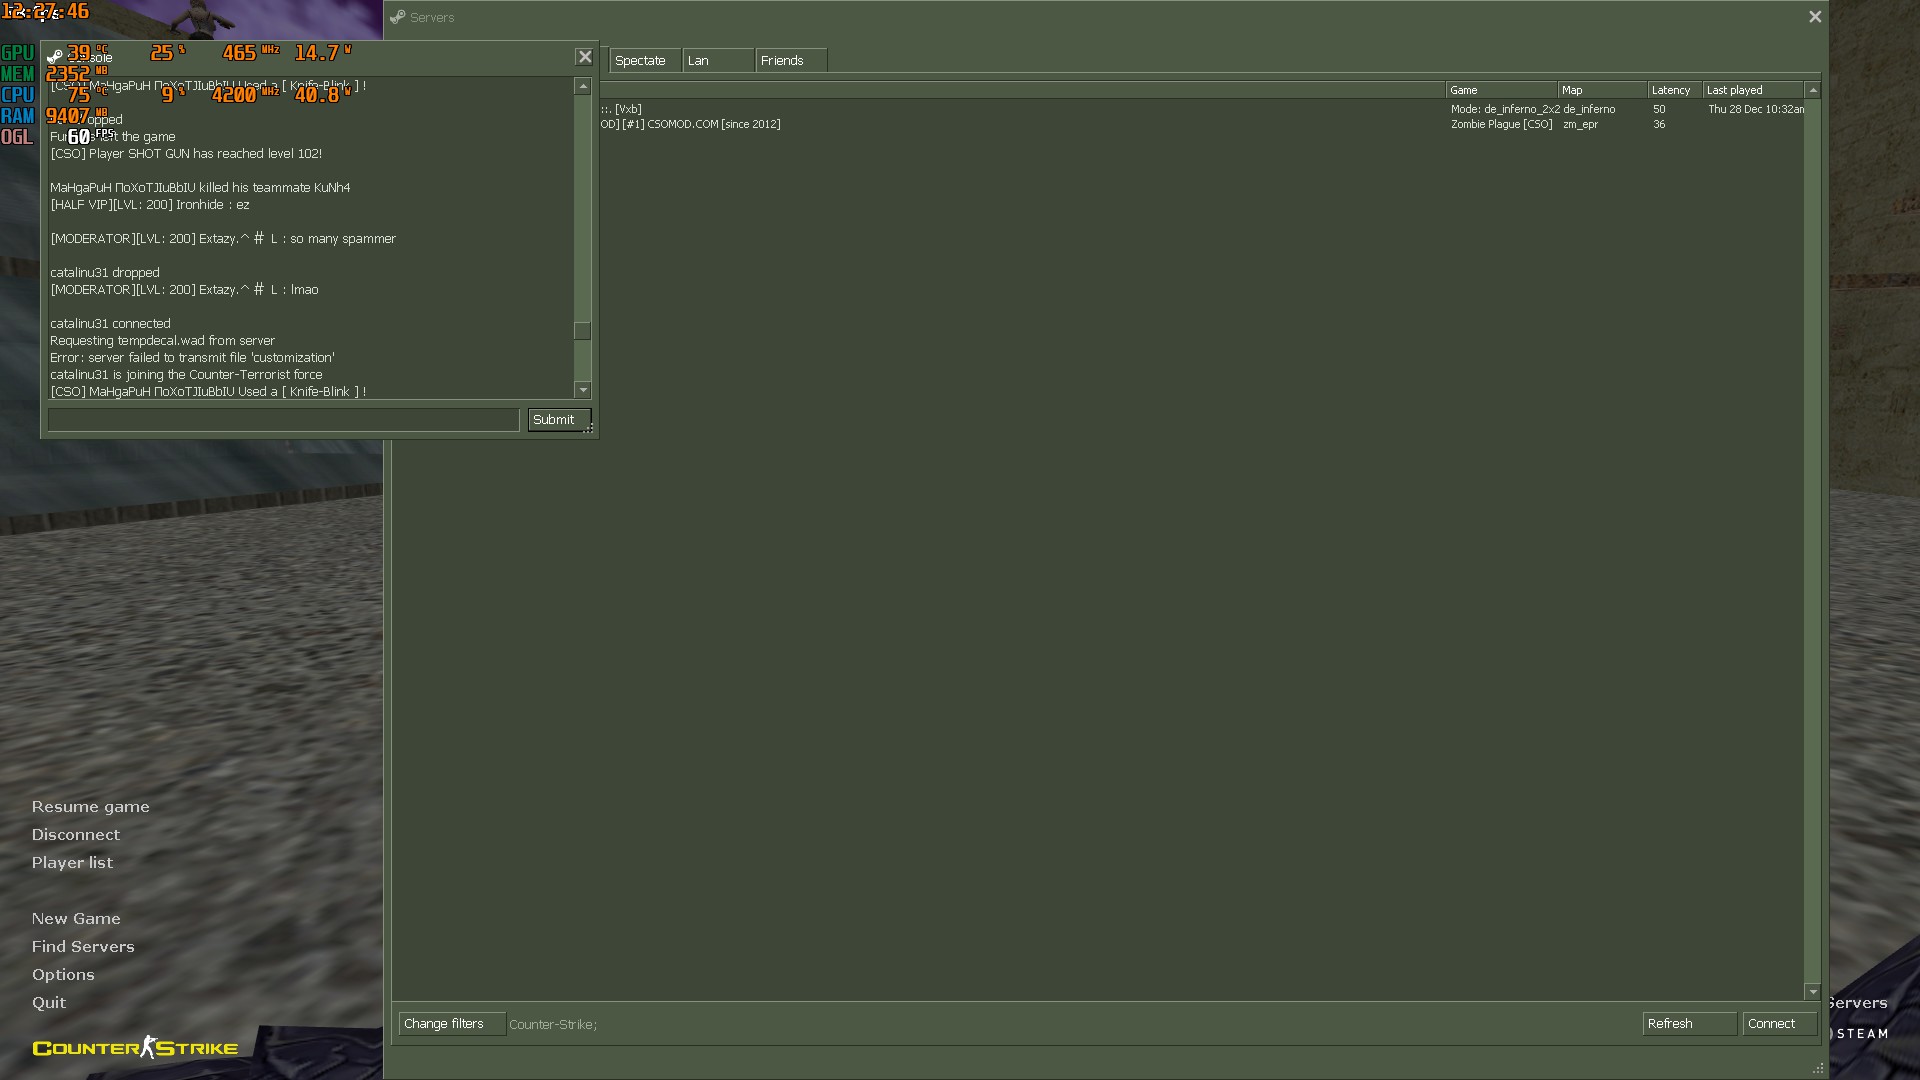
Task: Sort servers by Map column header
Action: [x=1600, y=90]
